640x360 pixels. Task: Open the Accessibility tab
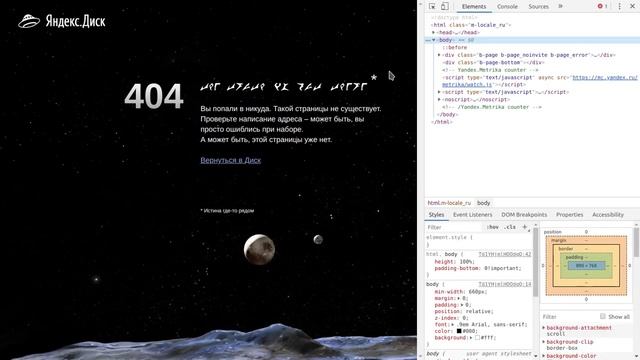pos(608,215)
